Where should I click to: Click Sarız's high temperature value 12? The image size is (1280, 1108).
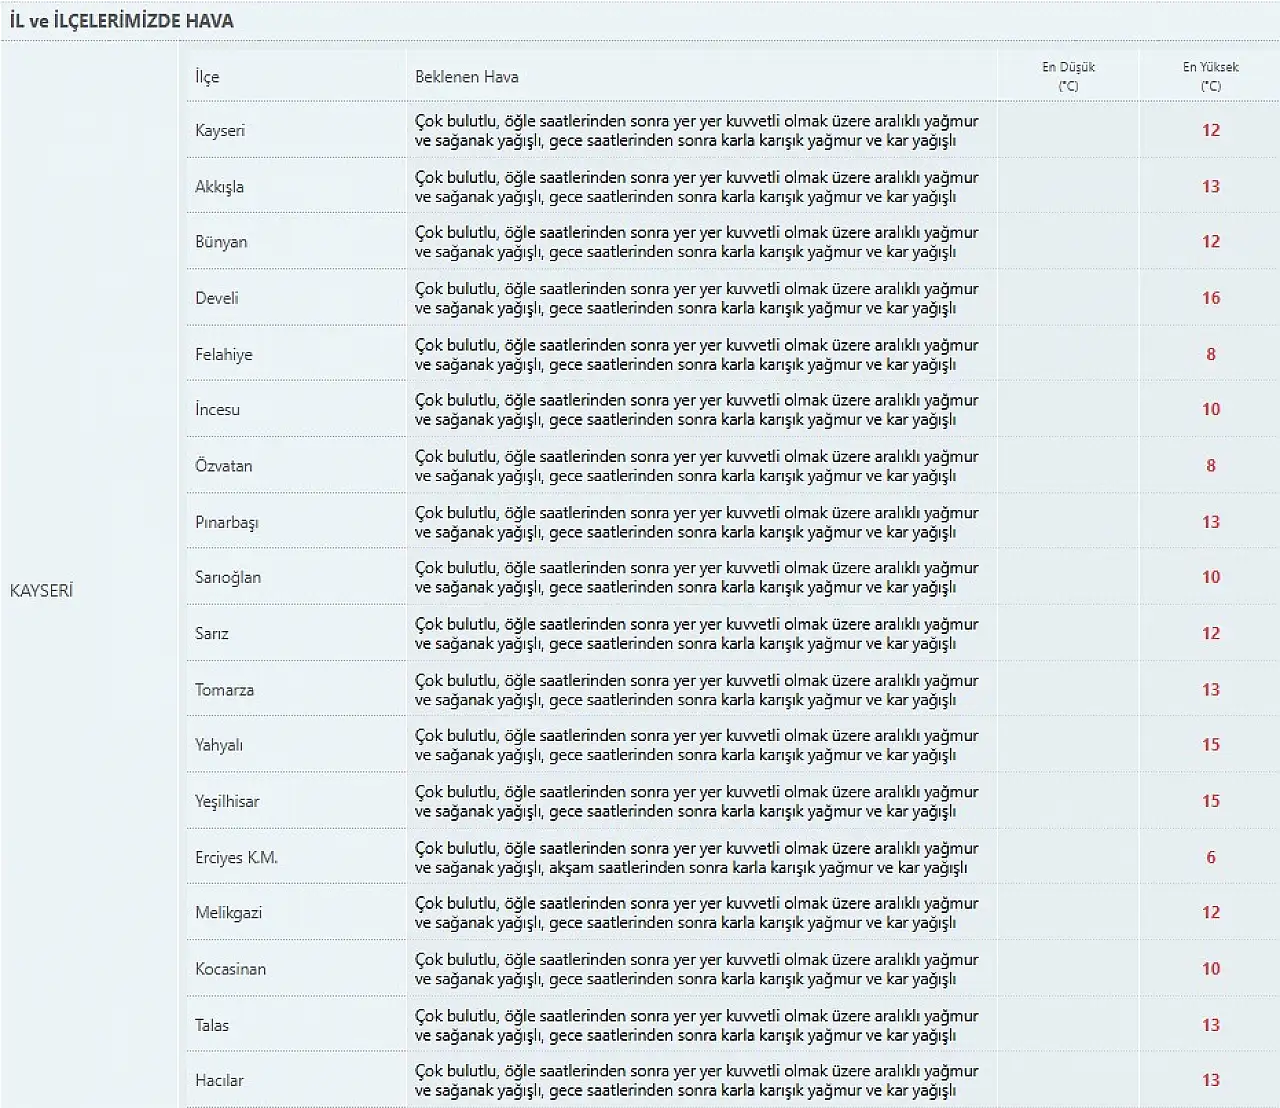[x=1211, y=633]
